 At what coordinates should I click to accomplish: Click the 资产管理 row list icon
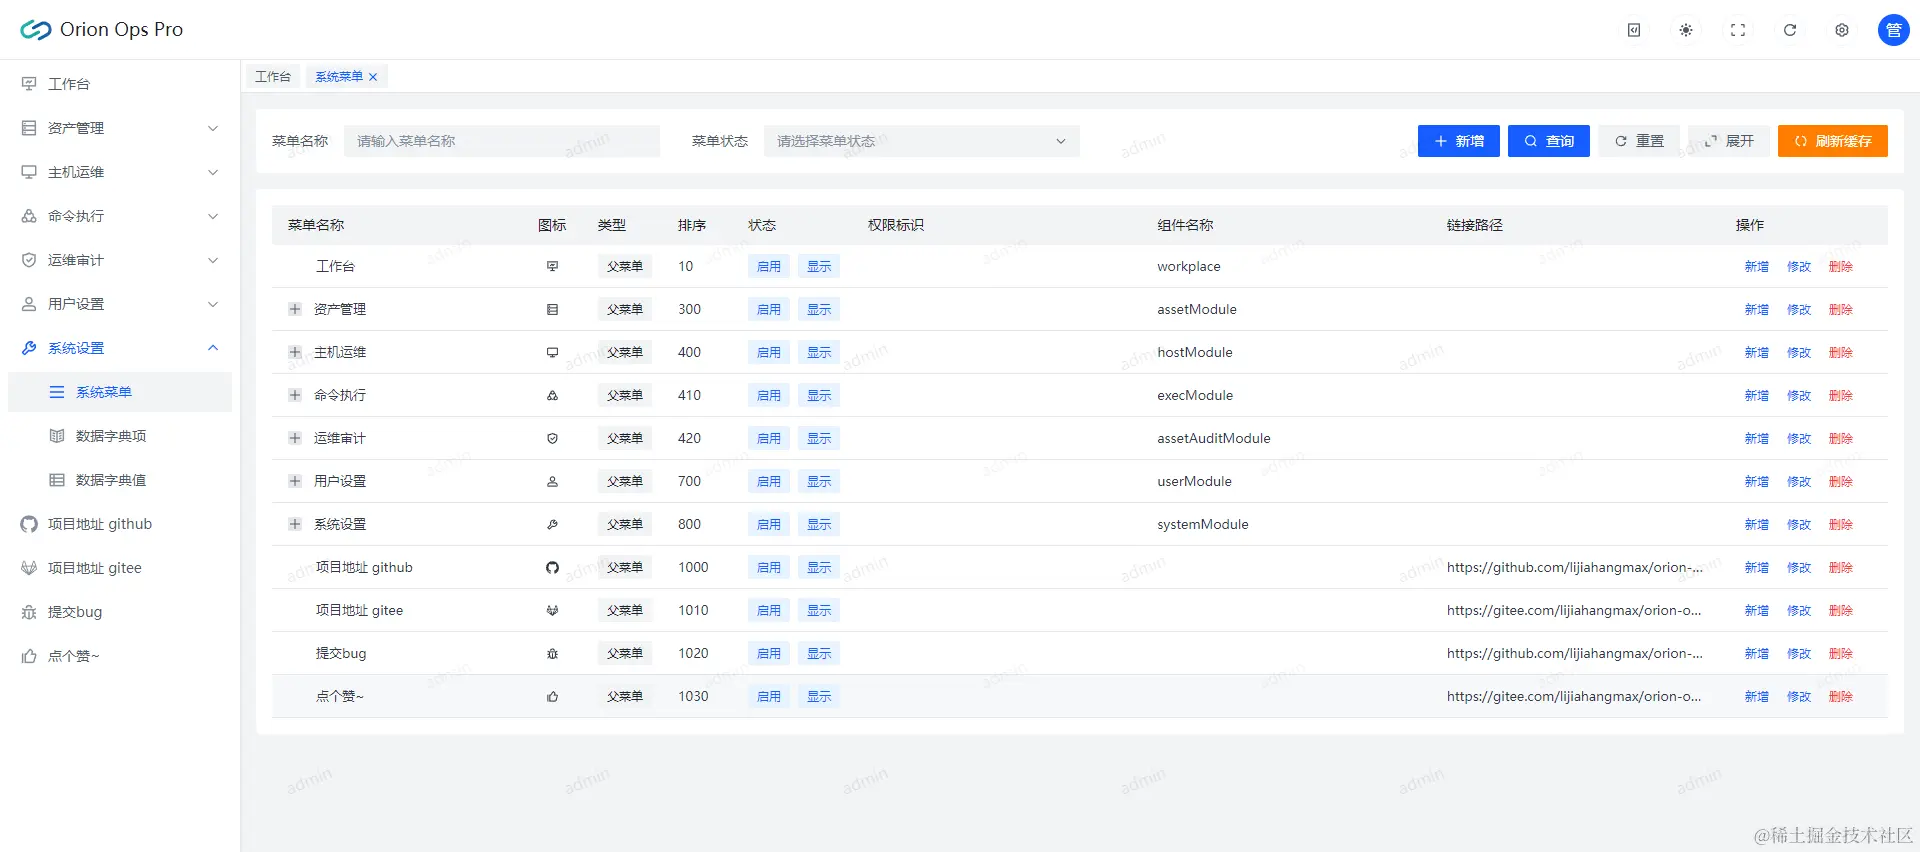(x=552, y=309)
